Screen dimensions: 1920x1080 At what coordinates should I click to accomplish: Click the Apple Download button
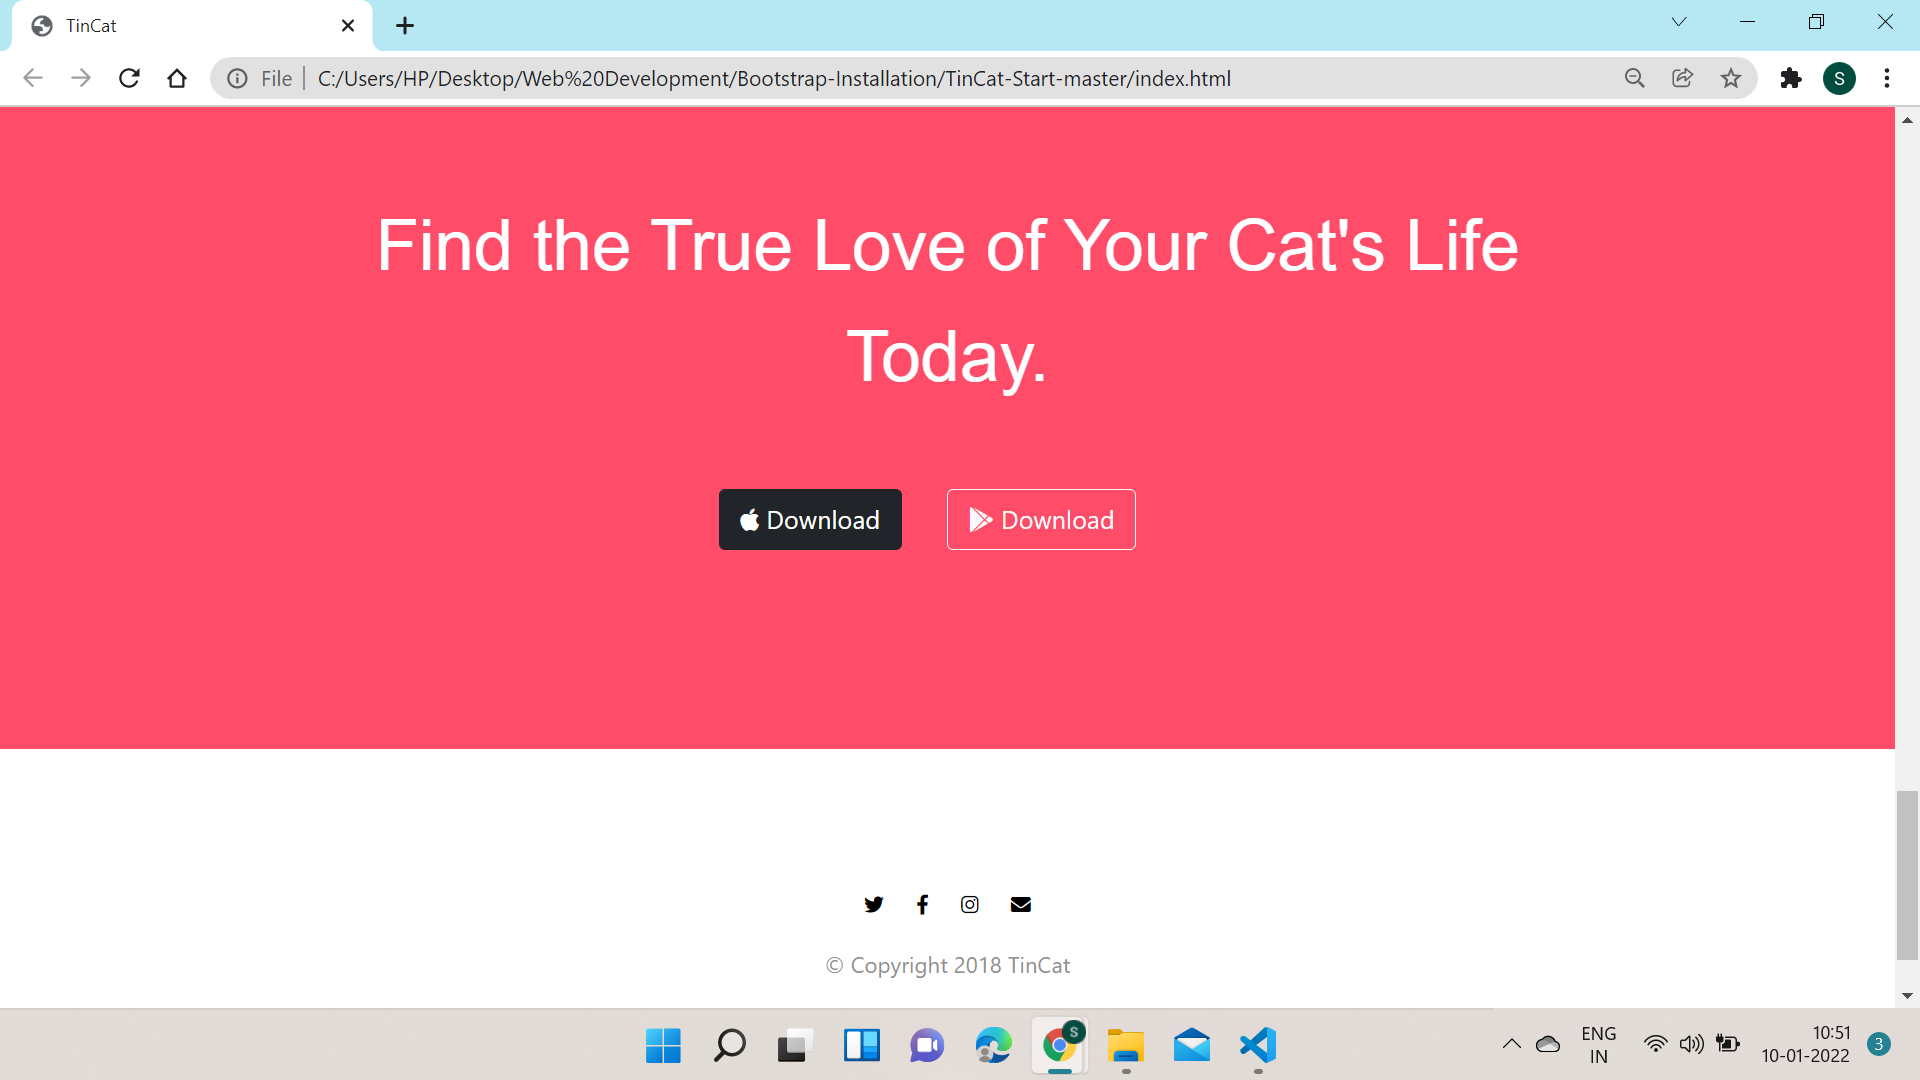point(810,519)
